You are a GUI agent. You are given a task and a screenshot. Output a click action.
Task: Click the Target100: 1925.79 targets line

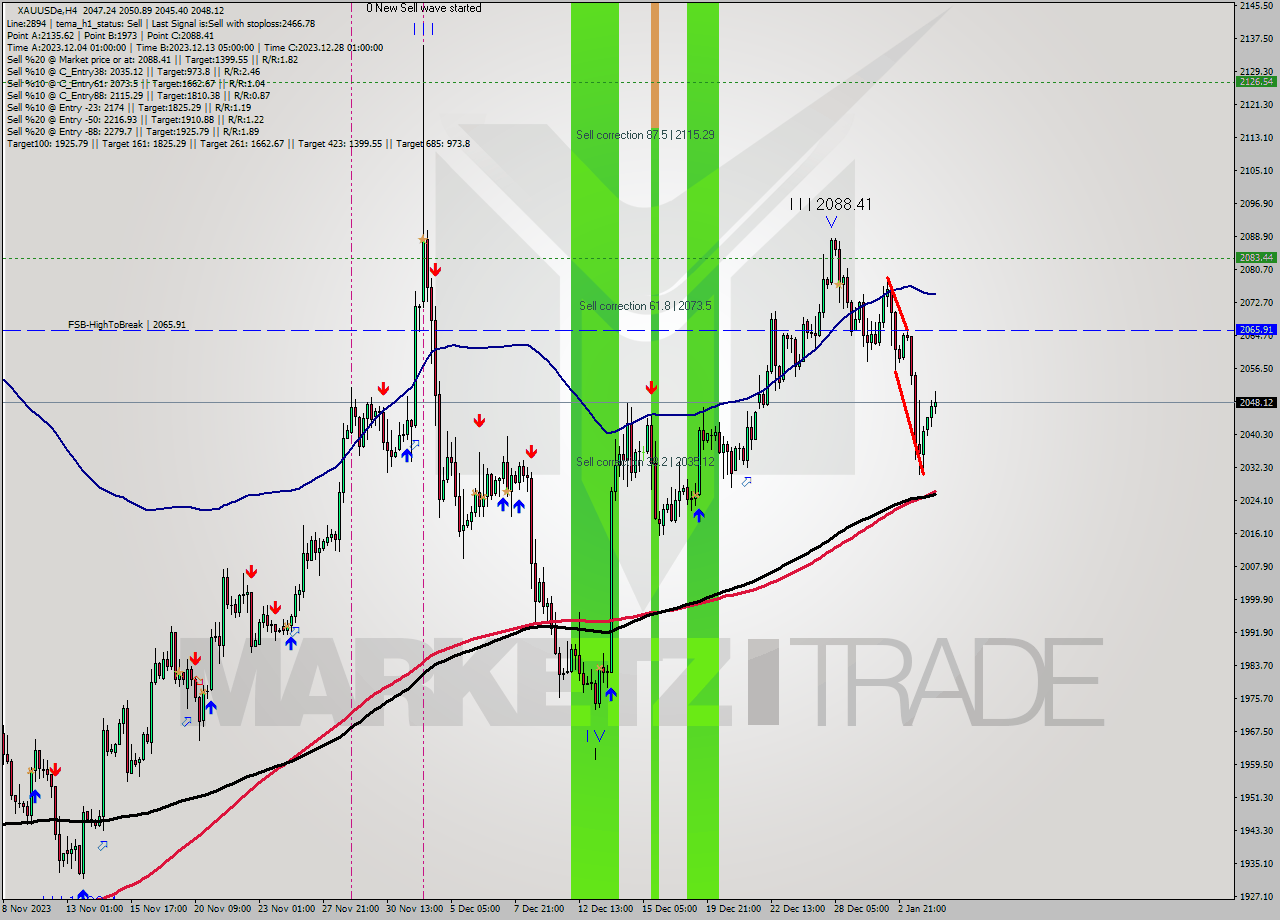click(x=238, y=143)
